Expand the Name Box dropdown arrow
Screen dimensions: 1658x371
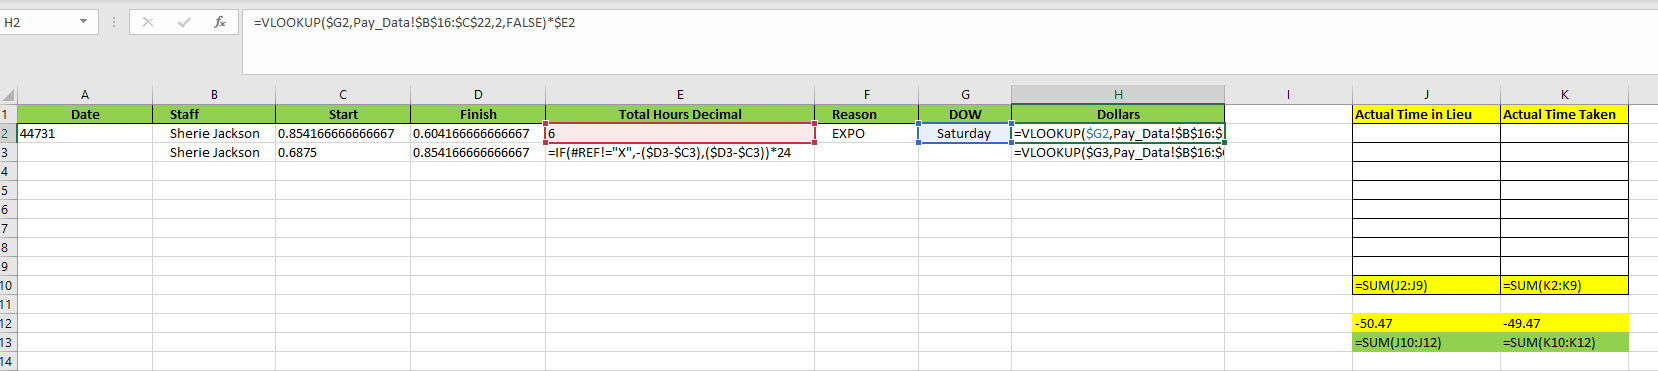pos(83,22)
